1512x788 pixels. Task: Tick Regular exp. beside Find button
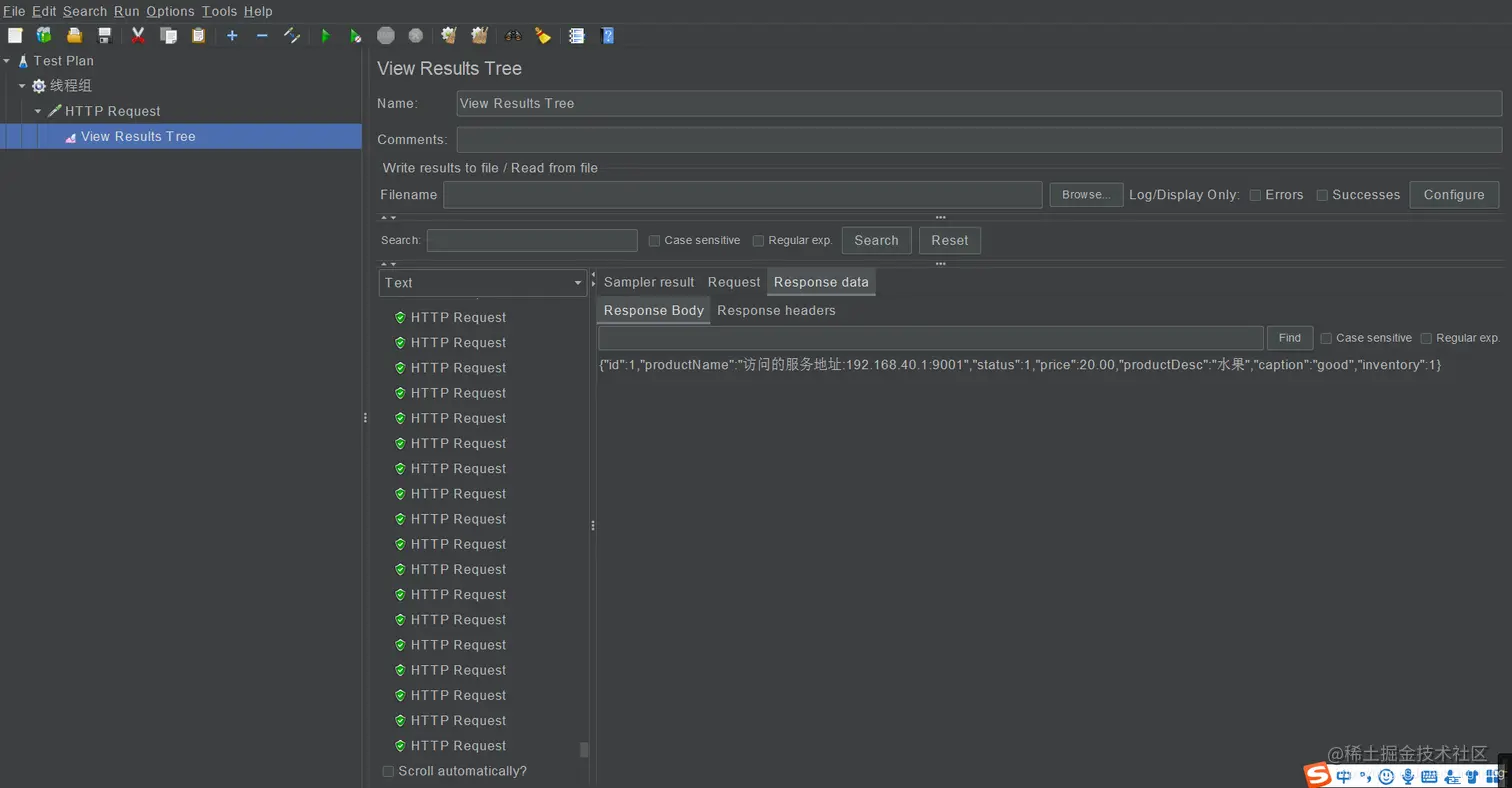(x=1426, y=338)
